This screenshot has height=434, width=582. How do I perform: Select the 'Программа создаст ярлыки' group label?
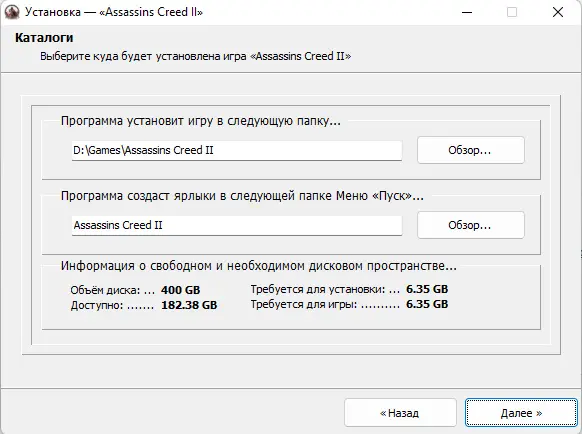coord(242,196)
